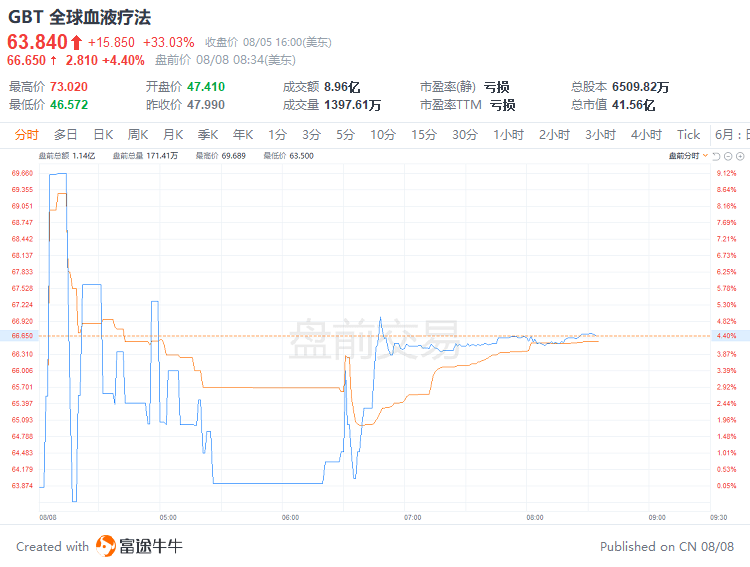Screen dimensions: 750x567
Task: Click the 市盈率TTM 亏损 value
Action: [503, 105]
